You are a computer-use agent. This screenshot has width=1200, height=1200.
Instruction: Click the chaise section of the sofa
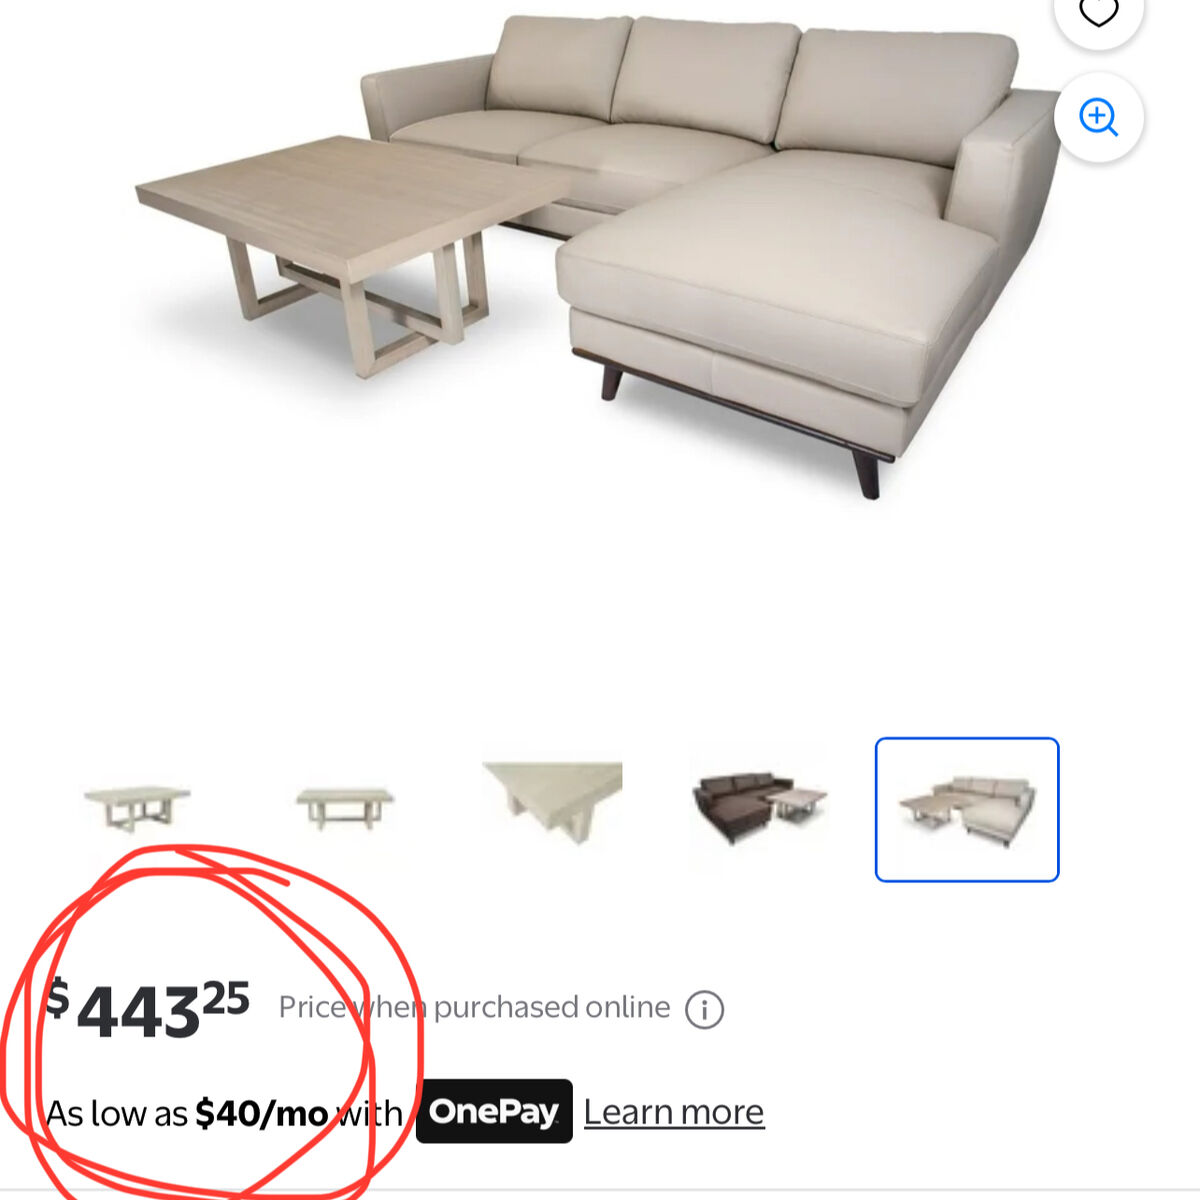780,290
